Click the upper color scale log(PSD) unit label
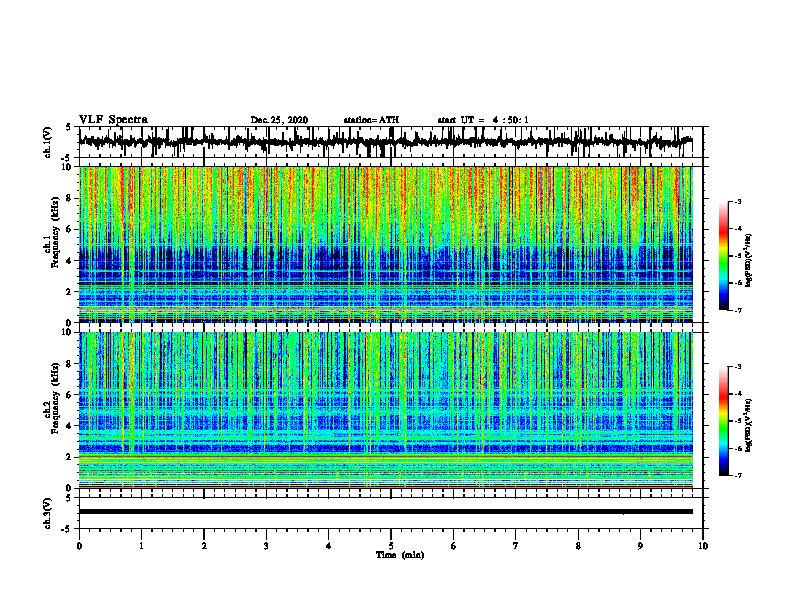This screenshot has height=612, width=792. pos(749,260)
